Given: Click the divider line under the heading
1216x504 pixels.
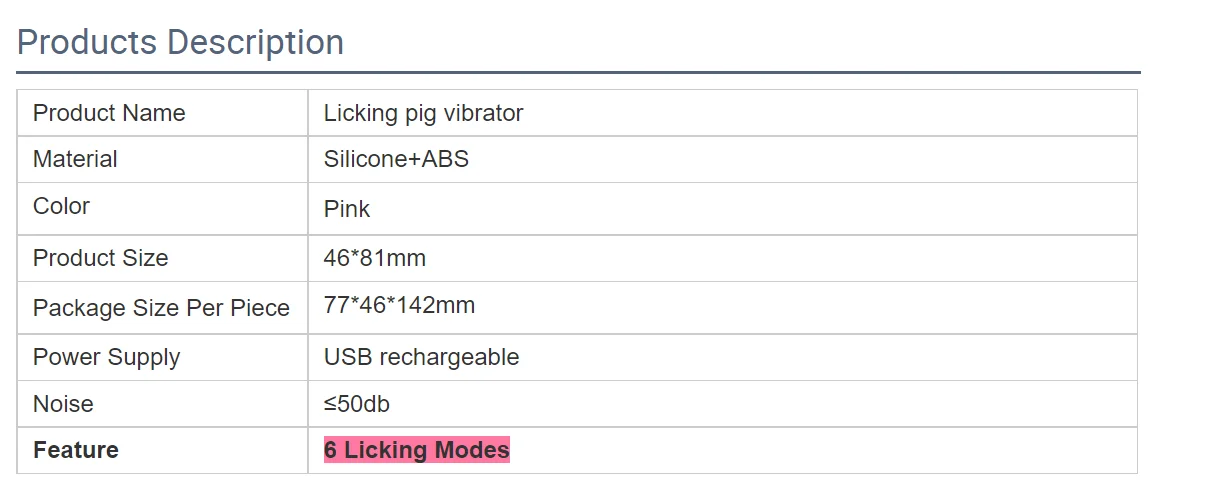Looking at the screenshot, I should tap(578, 72).
